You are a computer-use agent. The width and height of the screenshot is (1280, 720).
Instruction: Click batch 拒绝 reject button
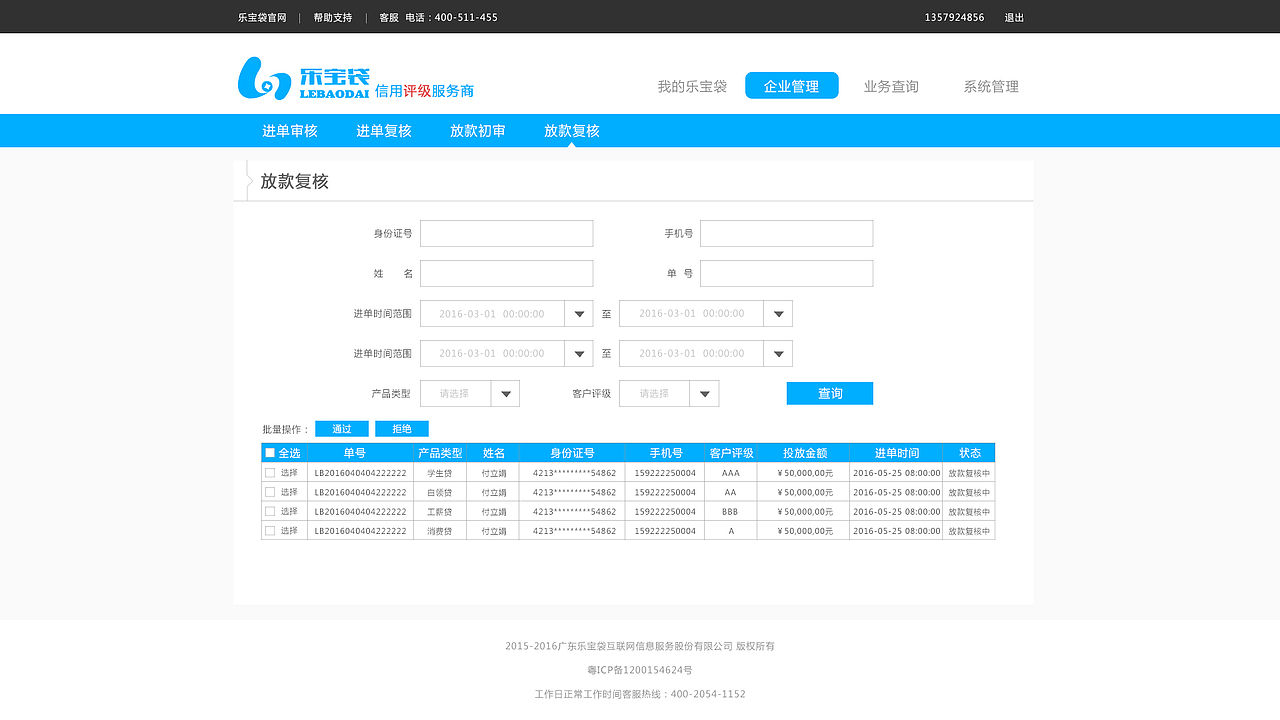click(402, 429)
